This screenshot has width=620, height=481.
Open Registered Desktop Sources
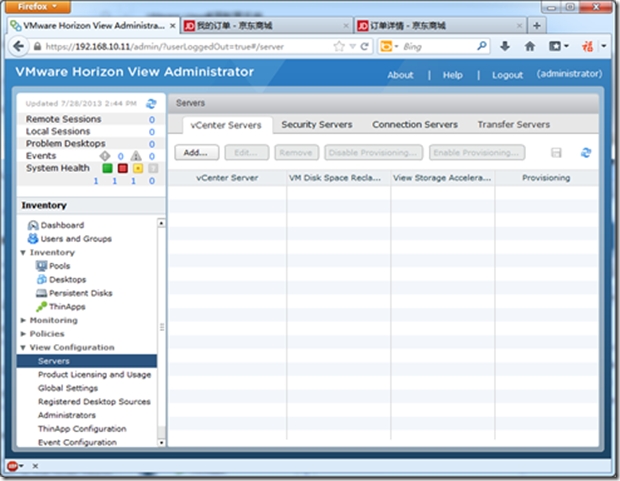[94, 401]
